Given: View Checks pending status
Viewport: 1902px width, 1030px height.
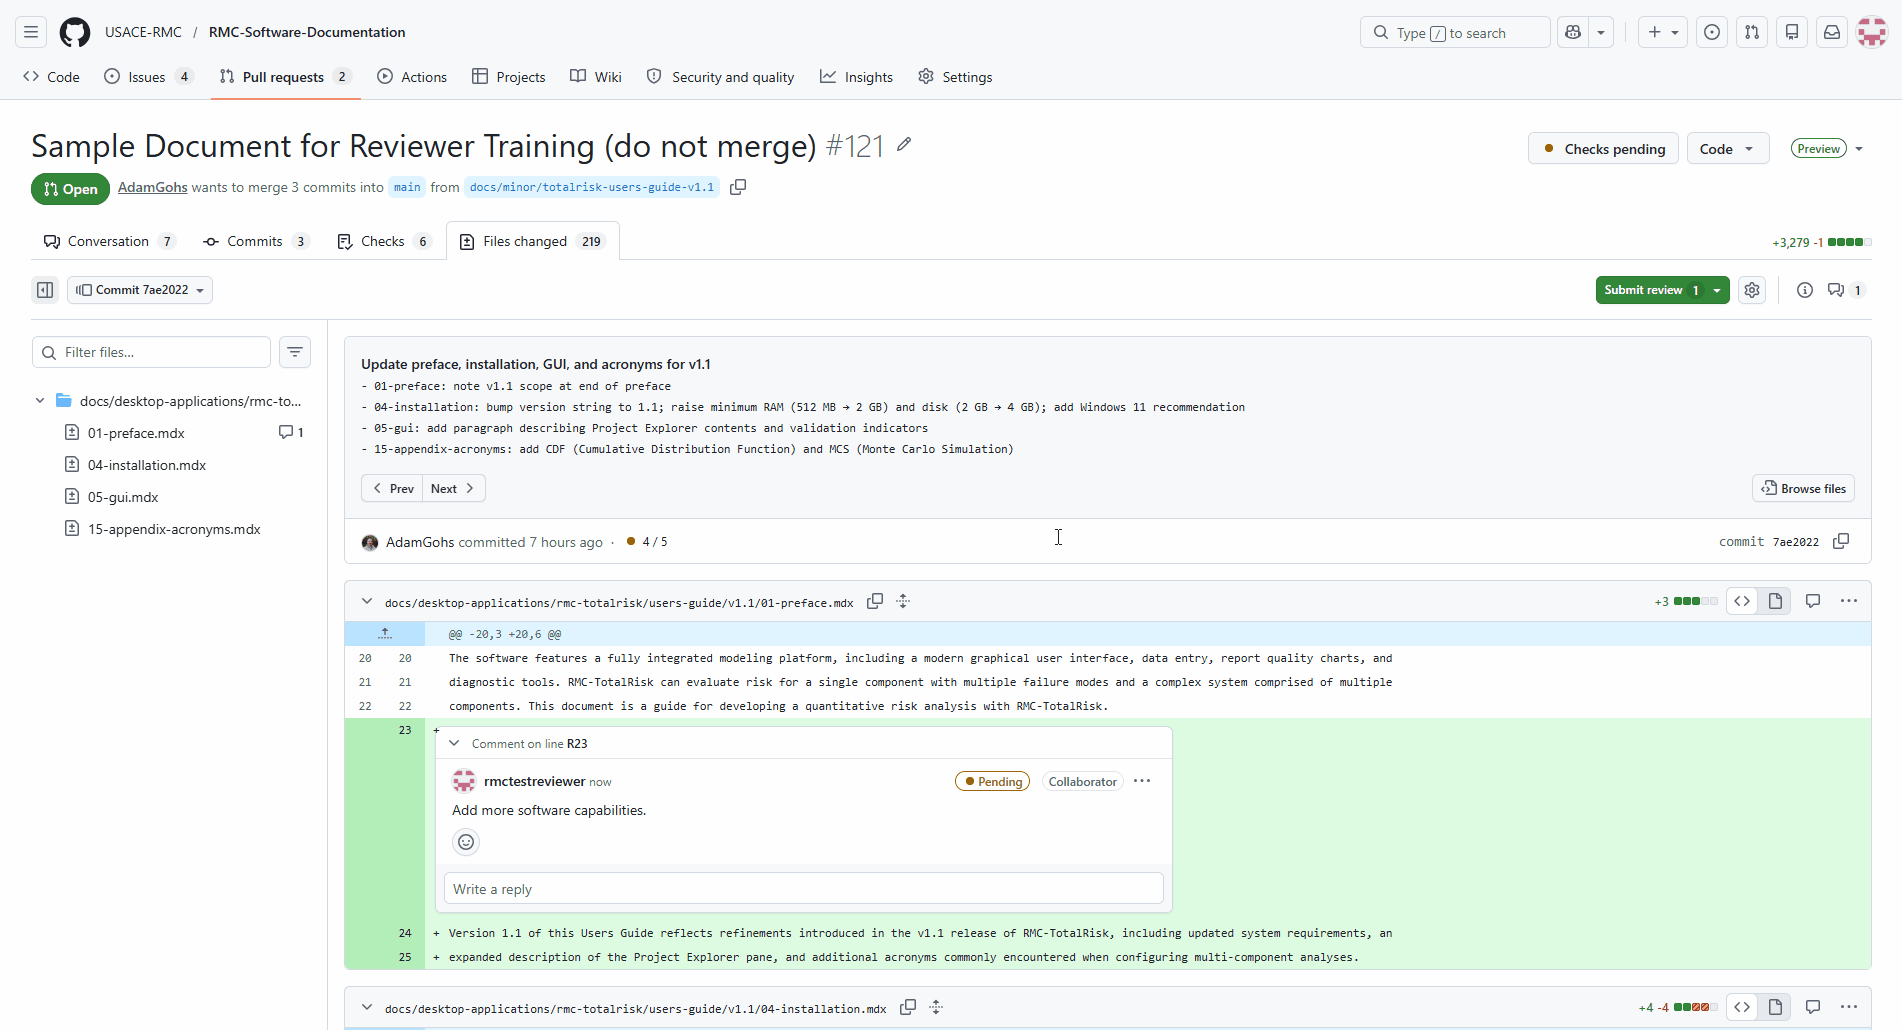Looking at the screenshot, I should pos(1603,149).
